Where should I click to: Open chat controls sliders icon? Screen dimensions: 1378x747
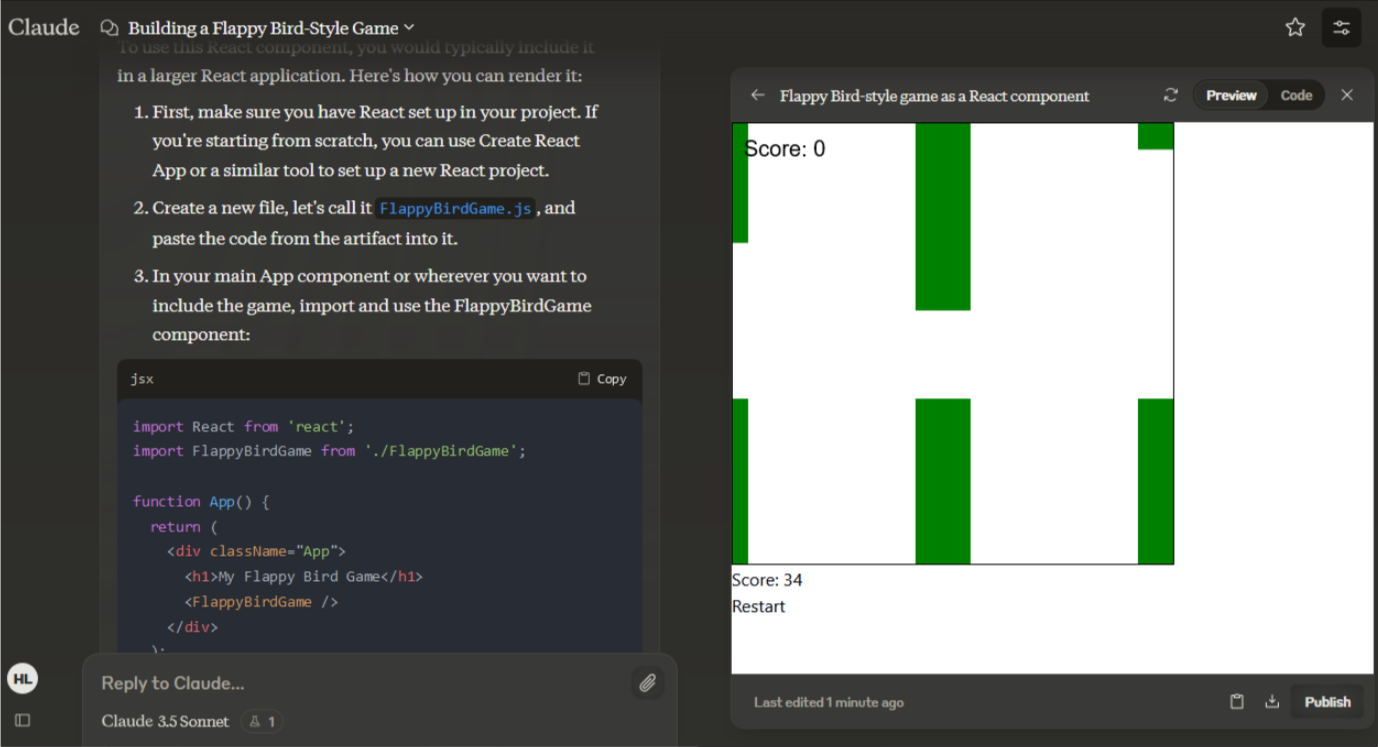[1341, 27]
